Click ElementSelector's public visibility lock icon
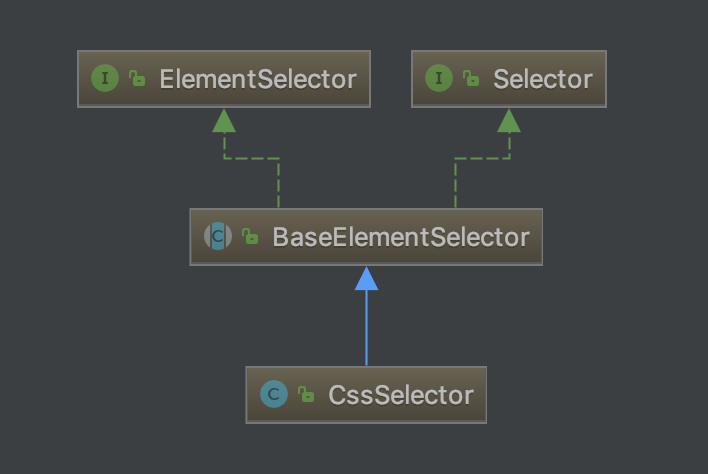The width and height of the screenshot is (708, 474). [x=137, y=79]
